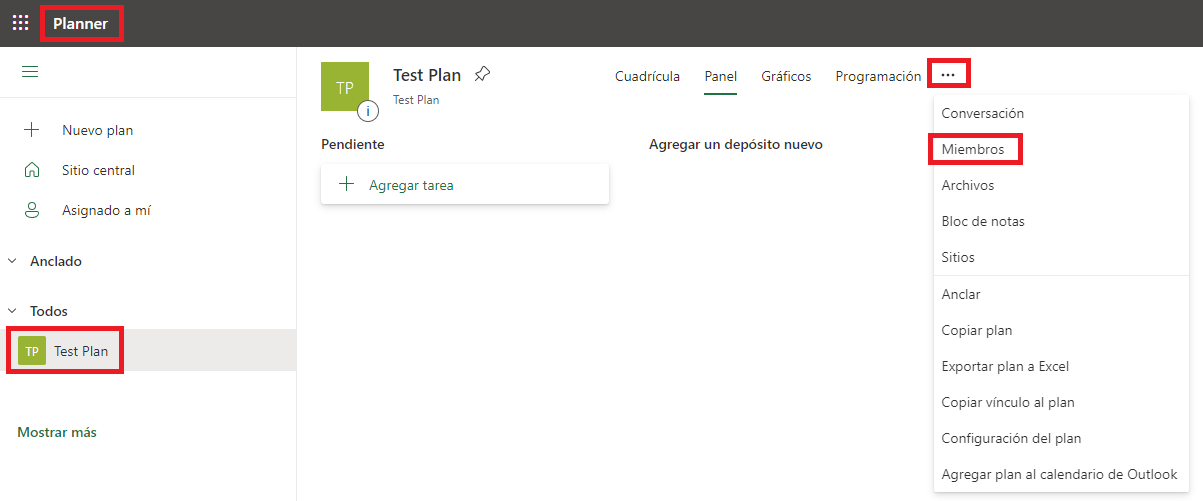Click the Anclado section label

click(56, 261)
